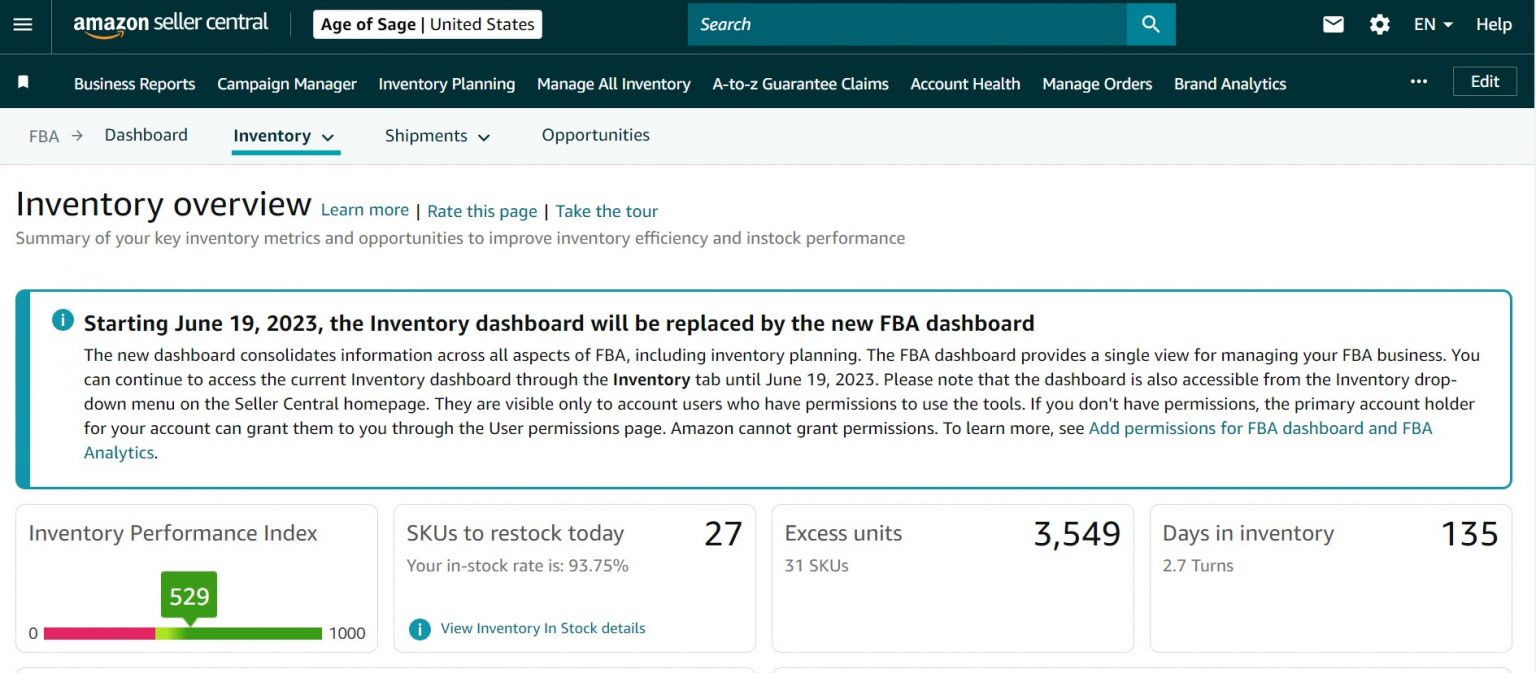The height and width of the screenshot is (673, 1536).
Task: Click the info icon in the announcement banner
Action: (x=62, y=320)
